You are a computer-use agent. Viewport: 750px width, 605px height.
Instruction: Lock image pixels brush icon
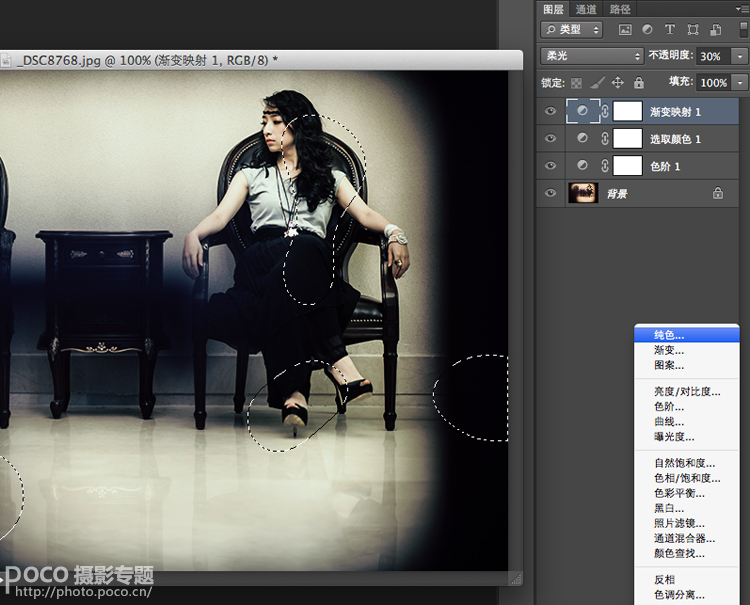coord(597,83)
